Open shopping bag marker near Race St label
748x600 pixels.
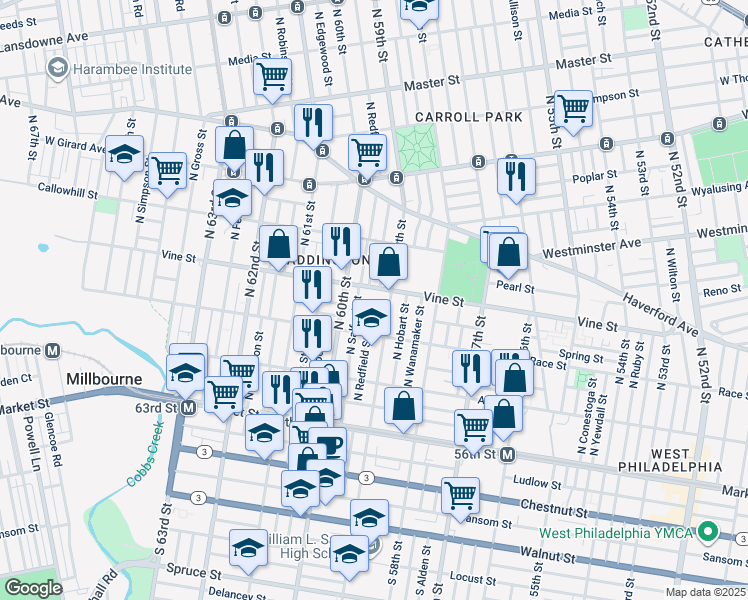[514, 378]
